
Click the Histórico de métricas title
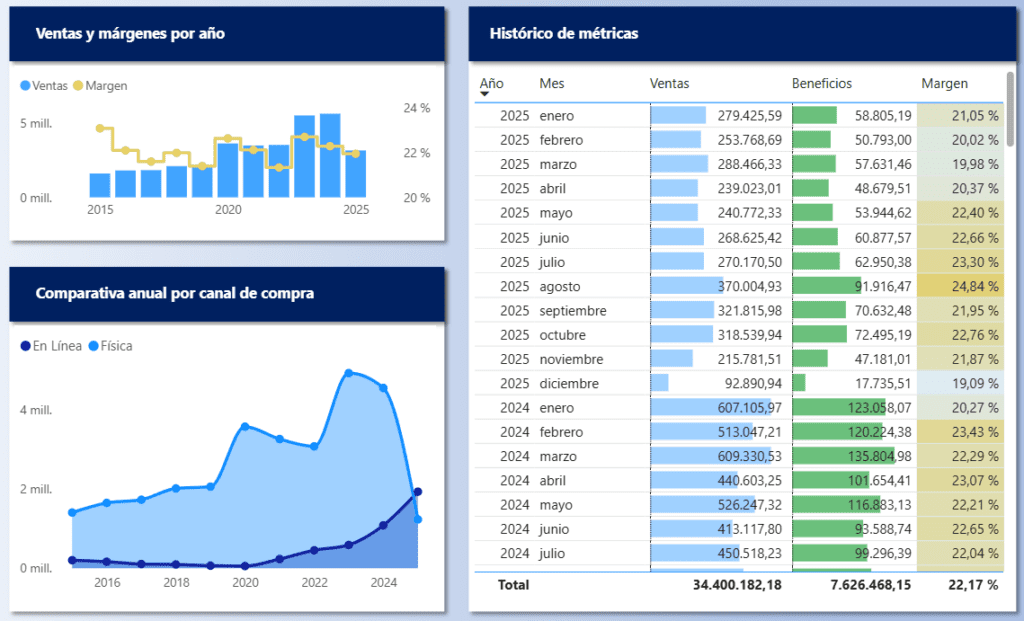(x=564, y=33)
